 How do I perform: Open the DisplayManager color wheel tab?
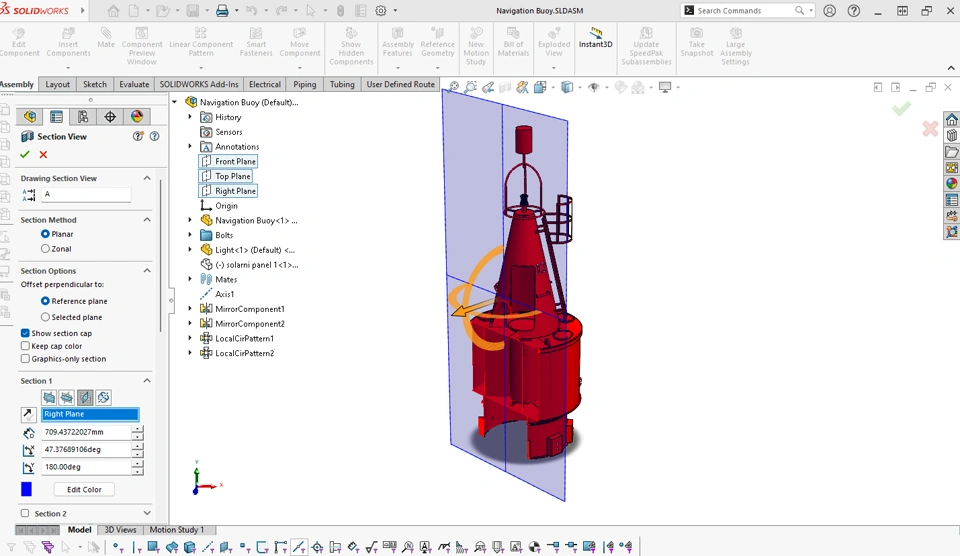[137, 117]
